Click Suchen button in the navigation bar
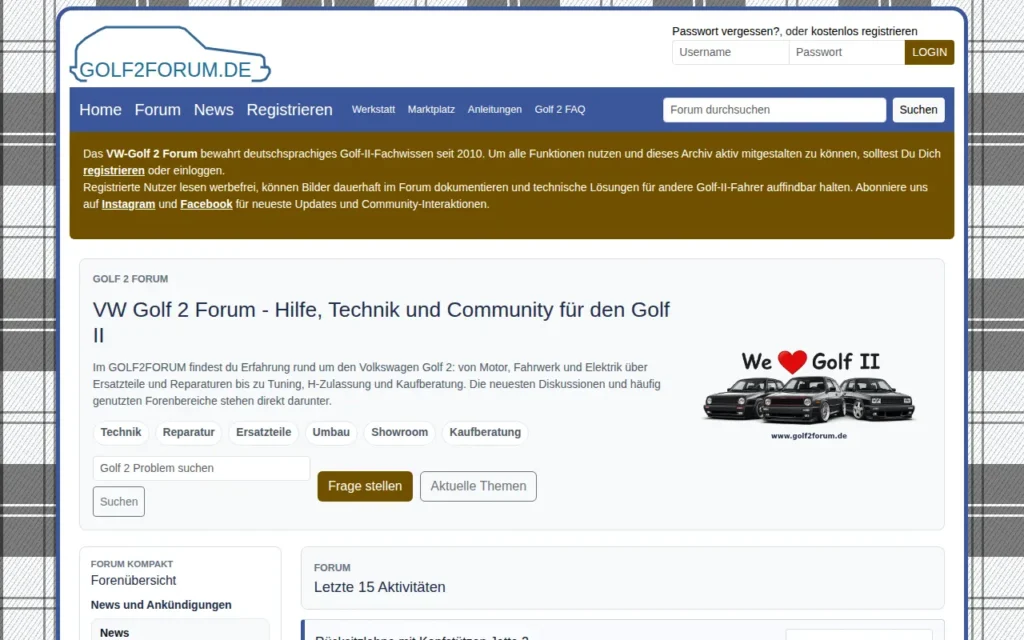 click(x=918, y=110)
